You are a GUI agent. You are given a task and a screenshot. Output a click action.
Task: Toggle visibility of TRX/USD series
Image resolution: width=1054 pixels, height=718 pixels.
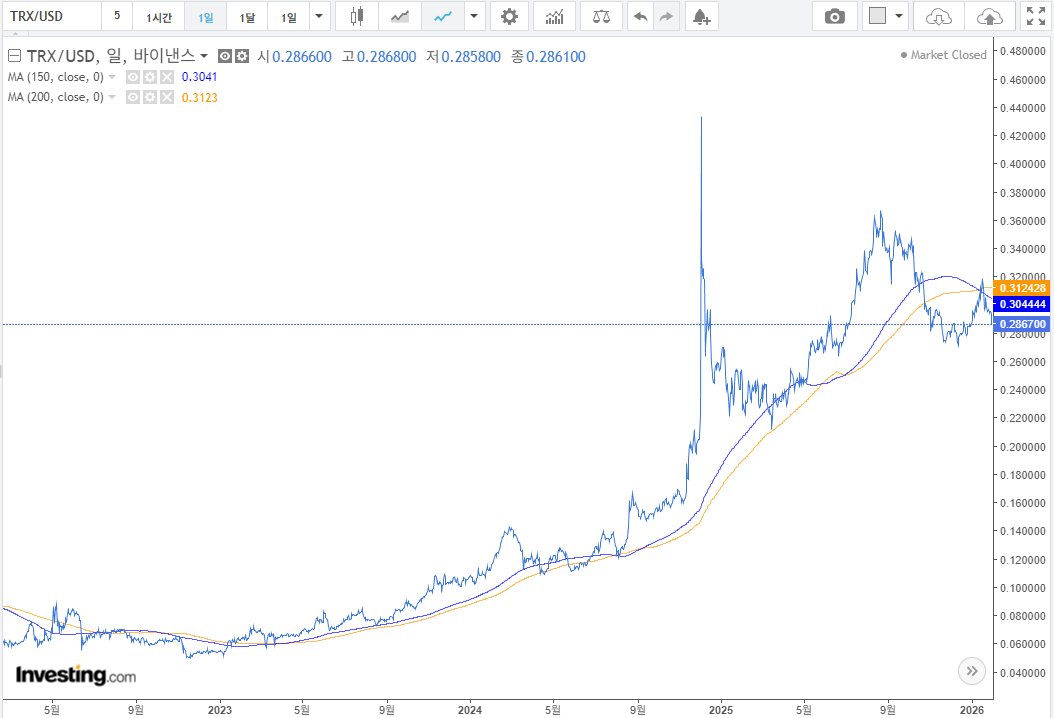(225, 56)
